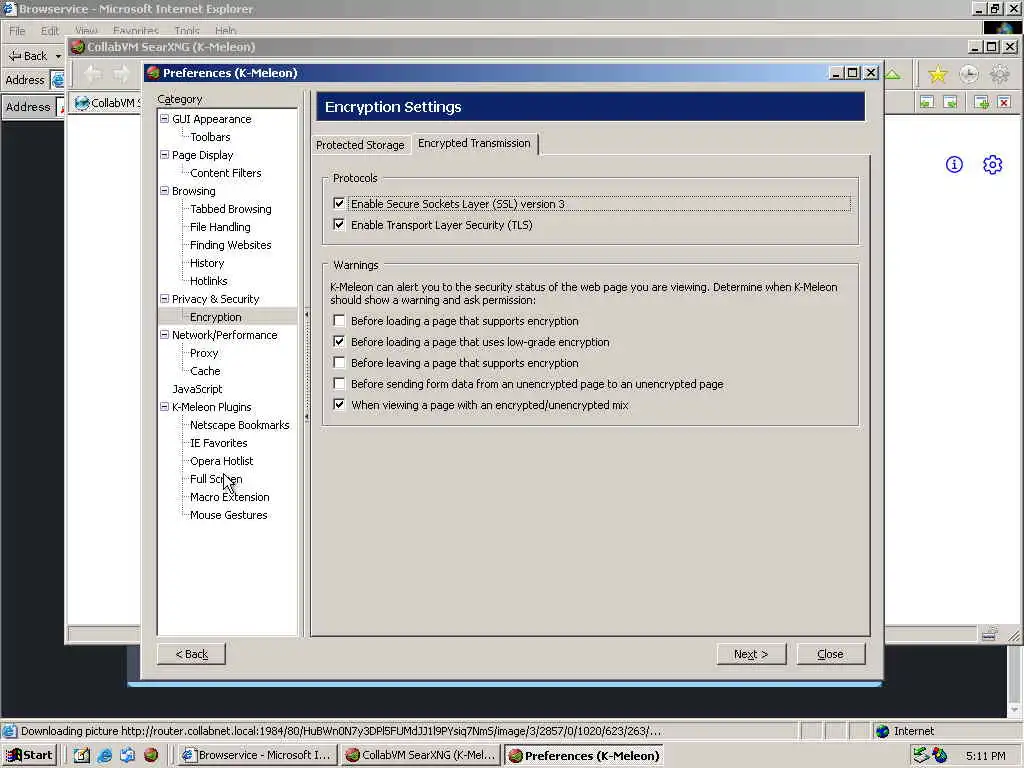1024x768 pixels.
Task: Select JavaScript tree item
Action: 197,389
